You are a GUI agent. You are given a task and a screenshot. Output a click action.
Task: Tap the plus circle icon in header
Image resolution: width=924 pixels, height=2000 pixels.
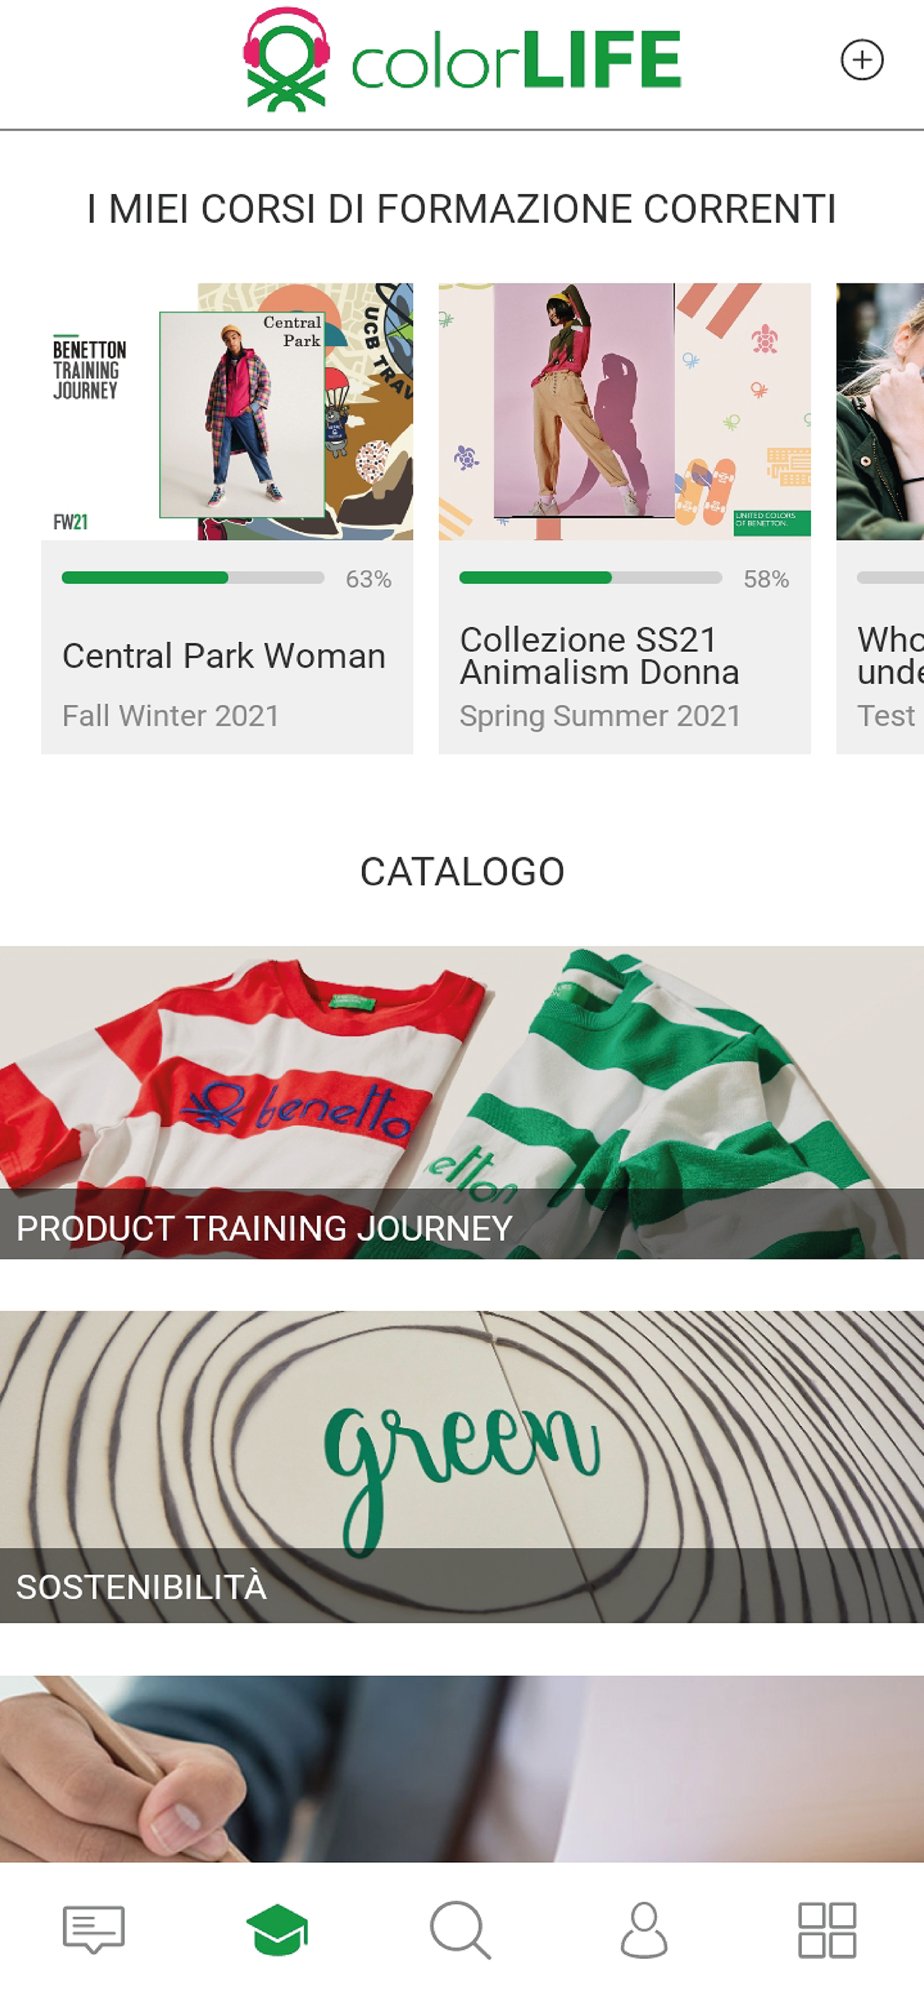pos(861,60)
